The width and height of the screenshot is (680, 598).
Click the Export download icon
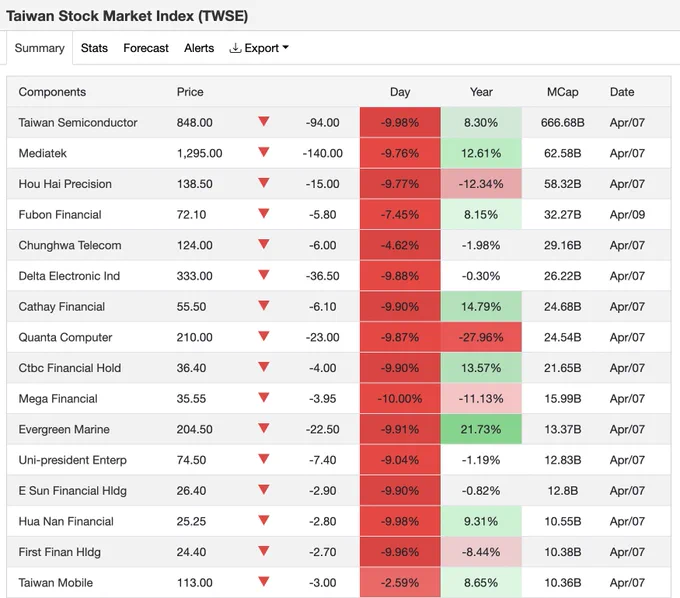tap(235, 48)
